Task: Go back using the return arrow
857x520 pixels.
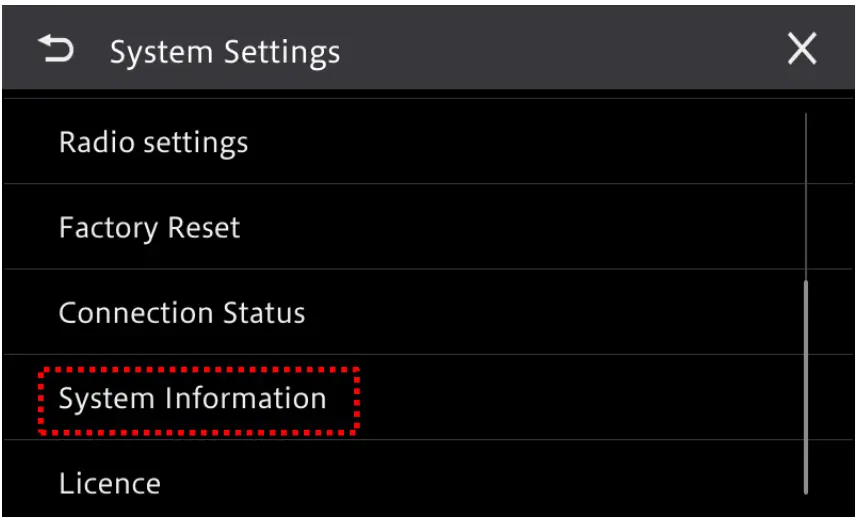Action: pos(56,49)
